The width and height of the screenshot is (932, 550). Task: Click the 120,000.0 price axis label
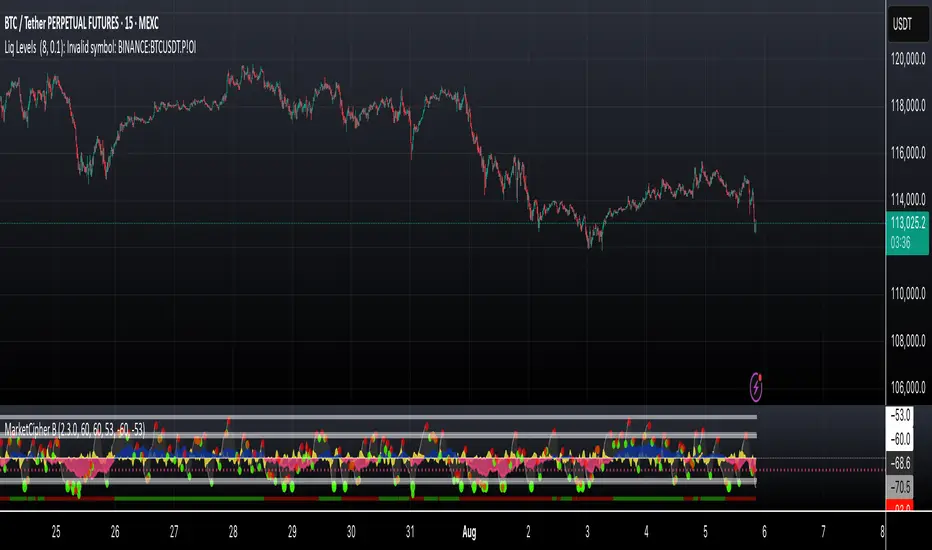(906, 60)
